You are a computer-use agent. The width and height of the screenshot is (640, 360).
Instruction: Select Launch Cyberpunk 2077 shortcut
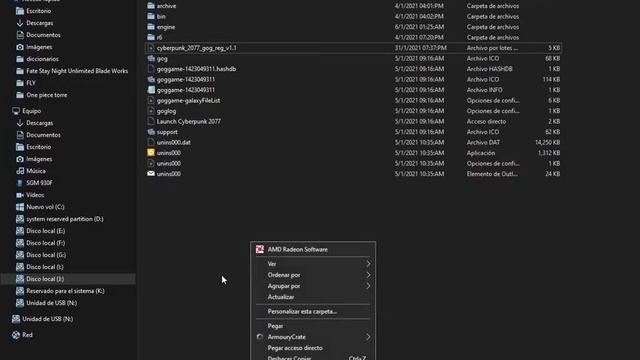coord(189,121)
